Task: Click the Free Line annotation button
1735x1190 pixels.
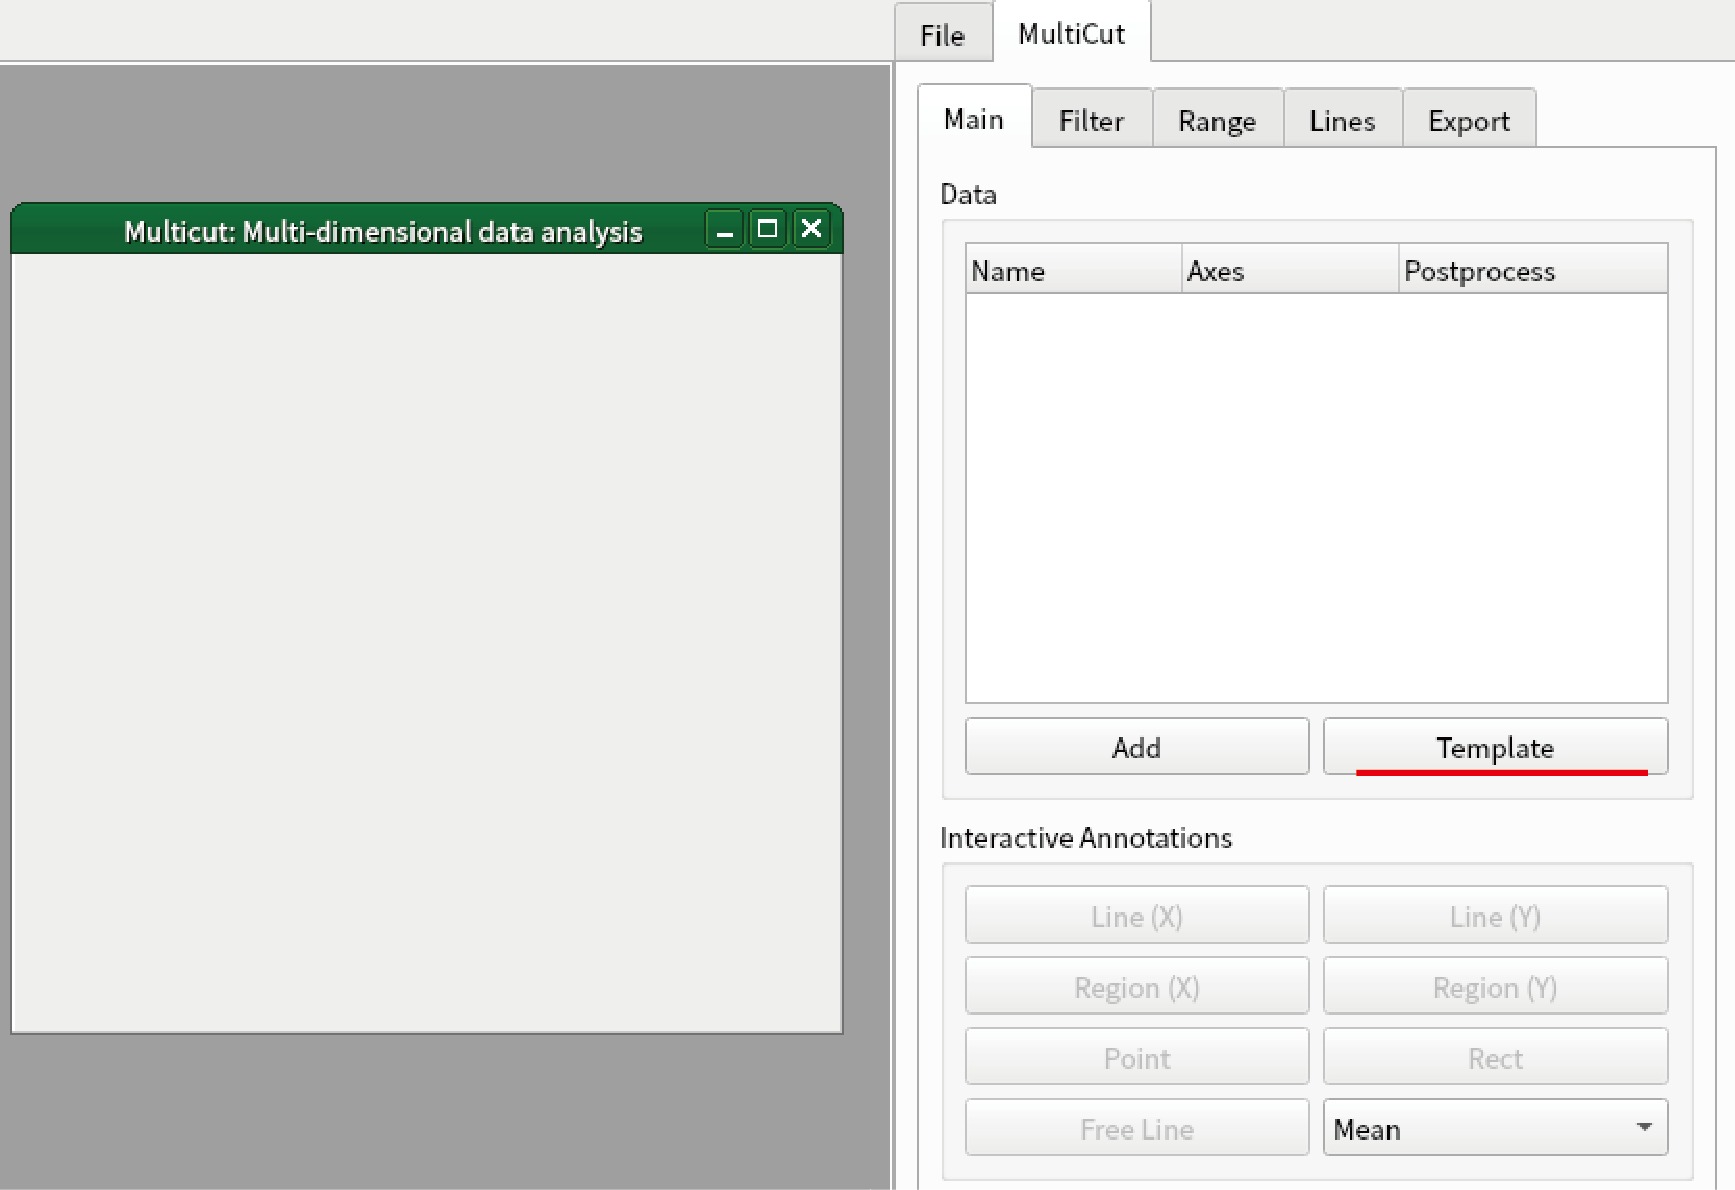Action: pyautogui.click(x=1137, y=1129)
